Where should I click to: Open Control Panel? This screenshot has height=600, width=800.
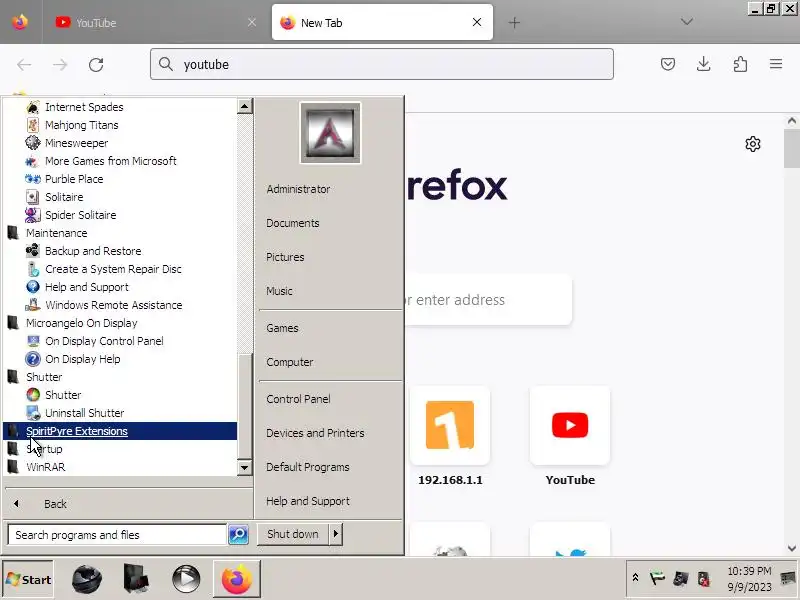pos(298,399)
